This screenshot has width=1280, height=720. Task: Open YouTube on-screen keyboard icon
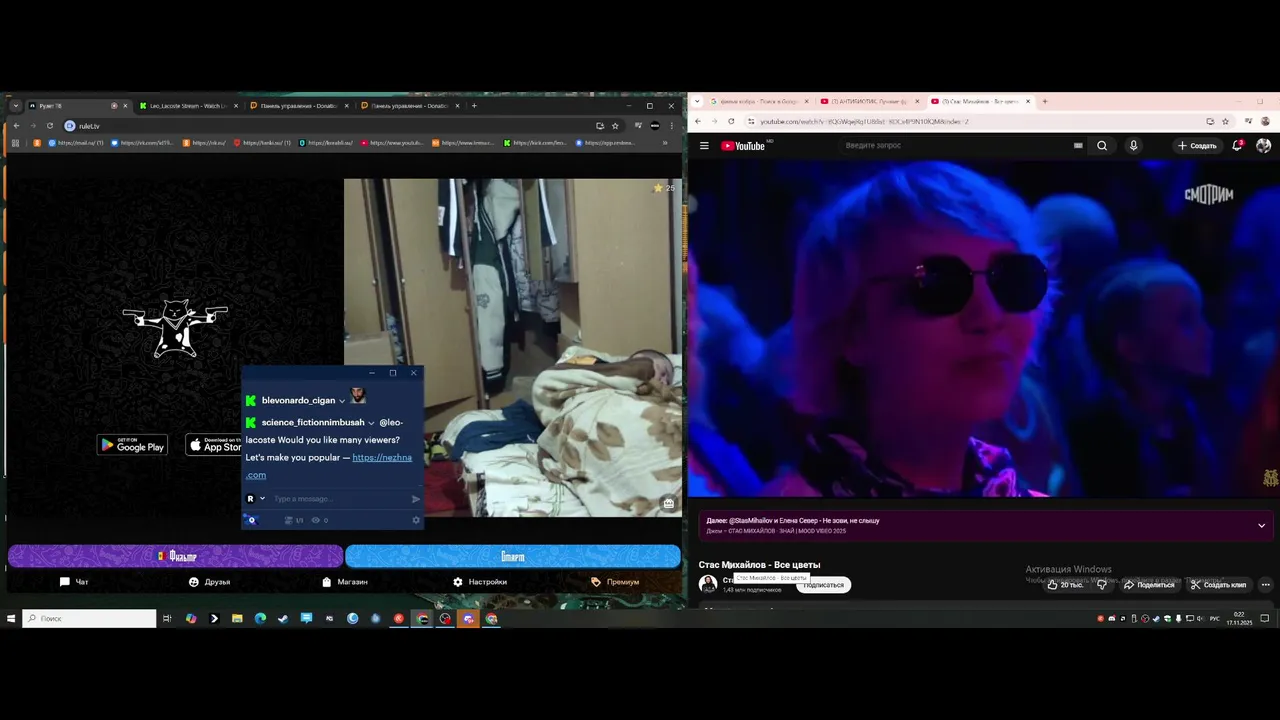[1078, 145]
